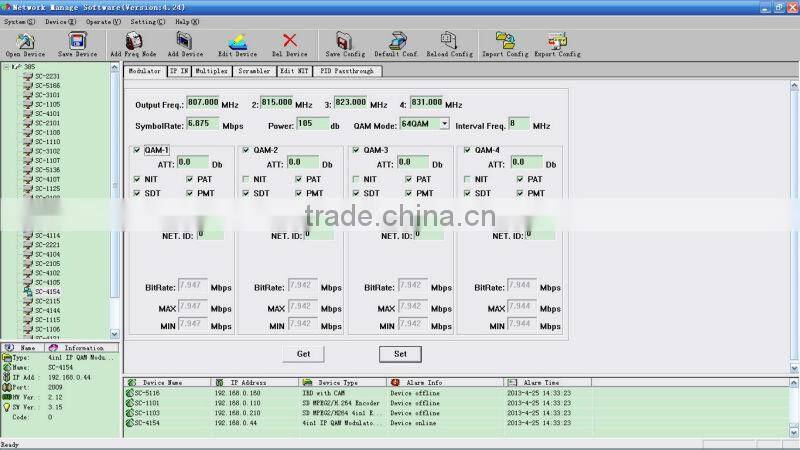
Task: Click the Device Type column header
Action: click(342, 382)
